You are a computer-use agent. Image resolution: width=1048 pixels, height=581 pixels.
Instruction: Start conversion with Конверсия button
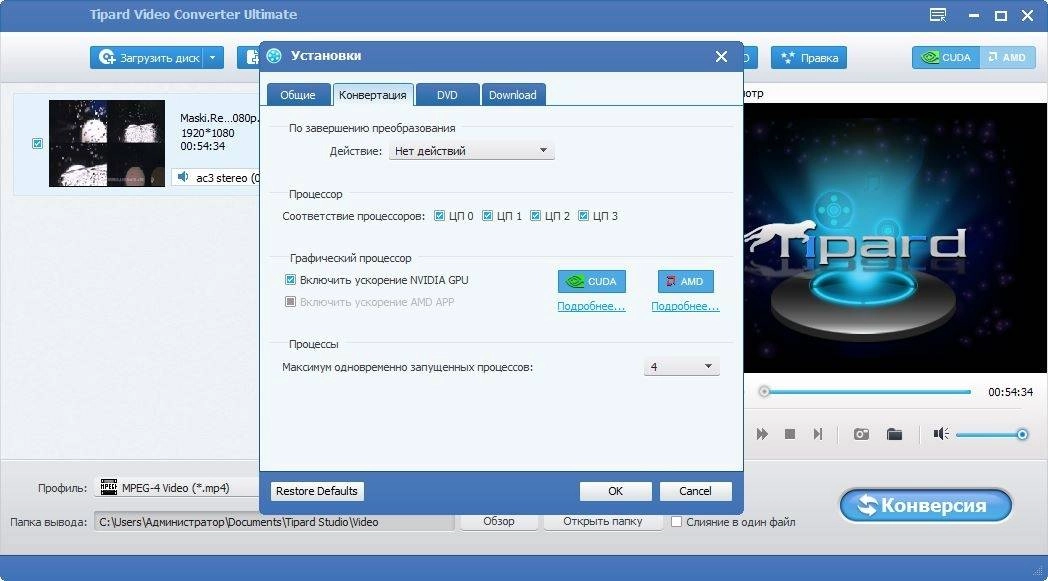pos(926,505)
